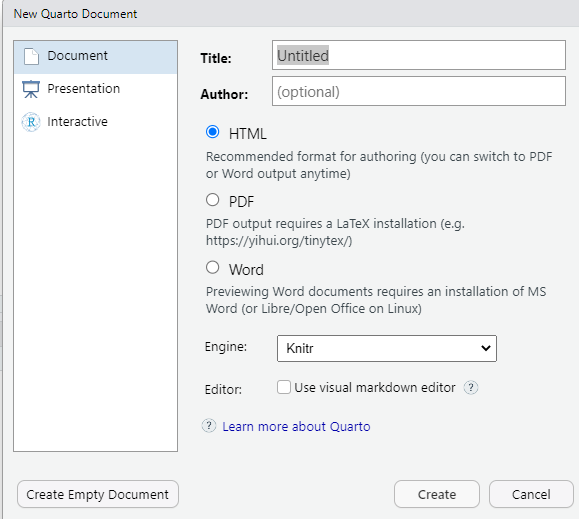Focus the Title input field
The width and height of the screenshot is (579, 519).
tap(419, 55)
